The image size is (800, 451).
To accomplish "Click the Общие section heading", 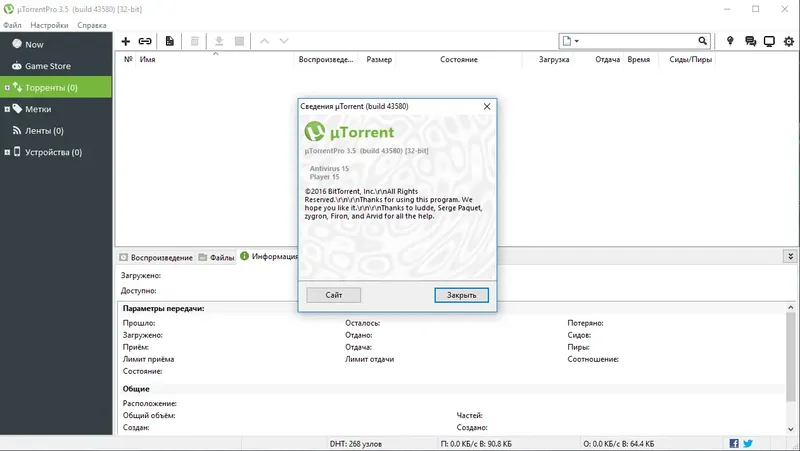I will click(x=136, y=389).
